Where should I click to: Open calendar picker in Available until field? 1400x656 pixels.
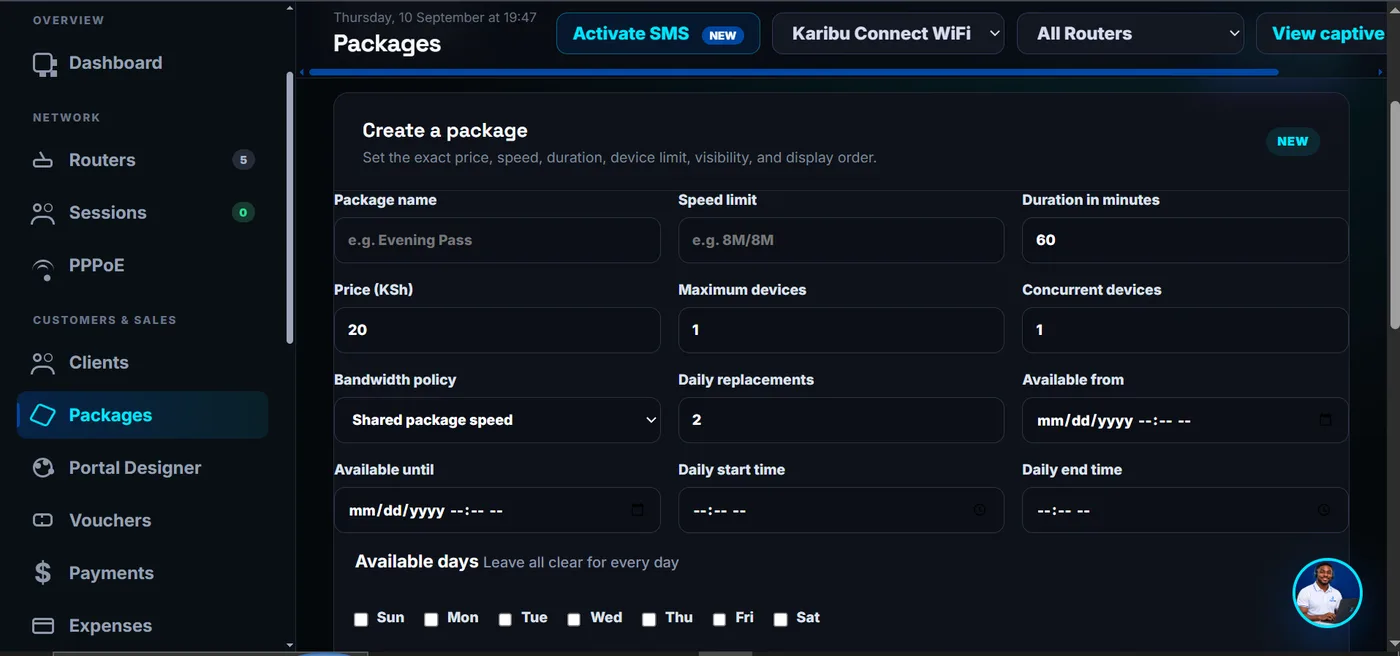637,510
